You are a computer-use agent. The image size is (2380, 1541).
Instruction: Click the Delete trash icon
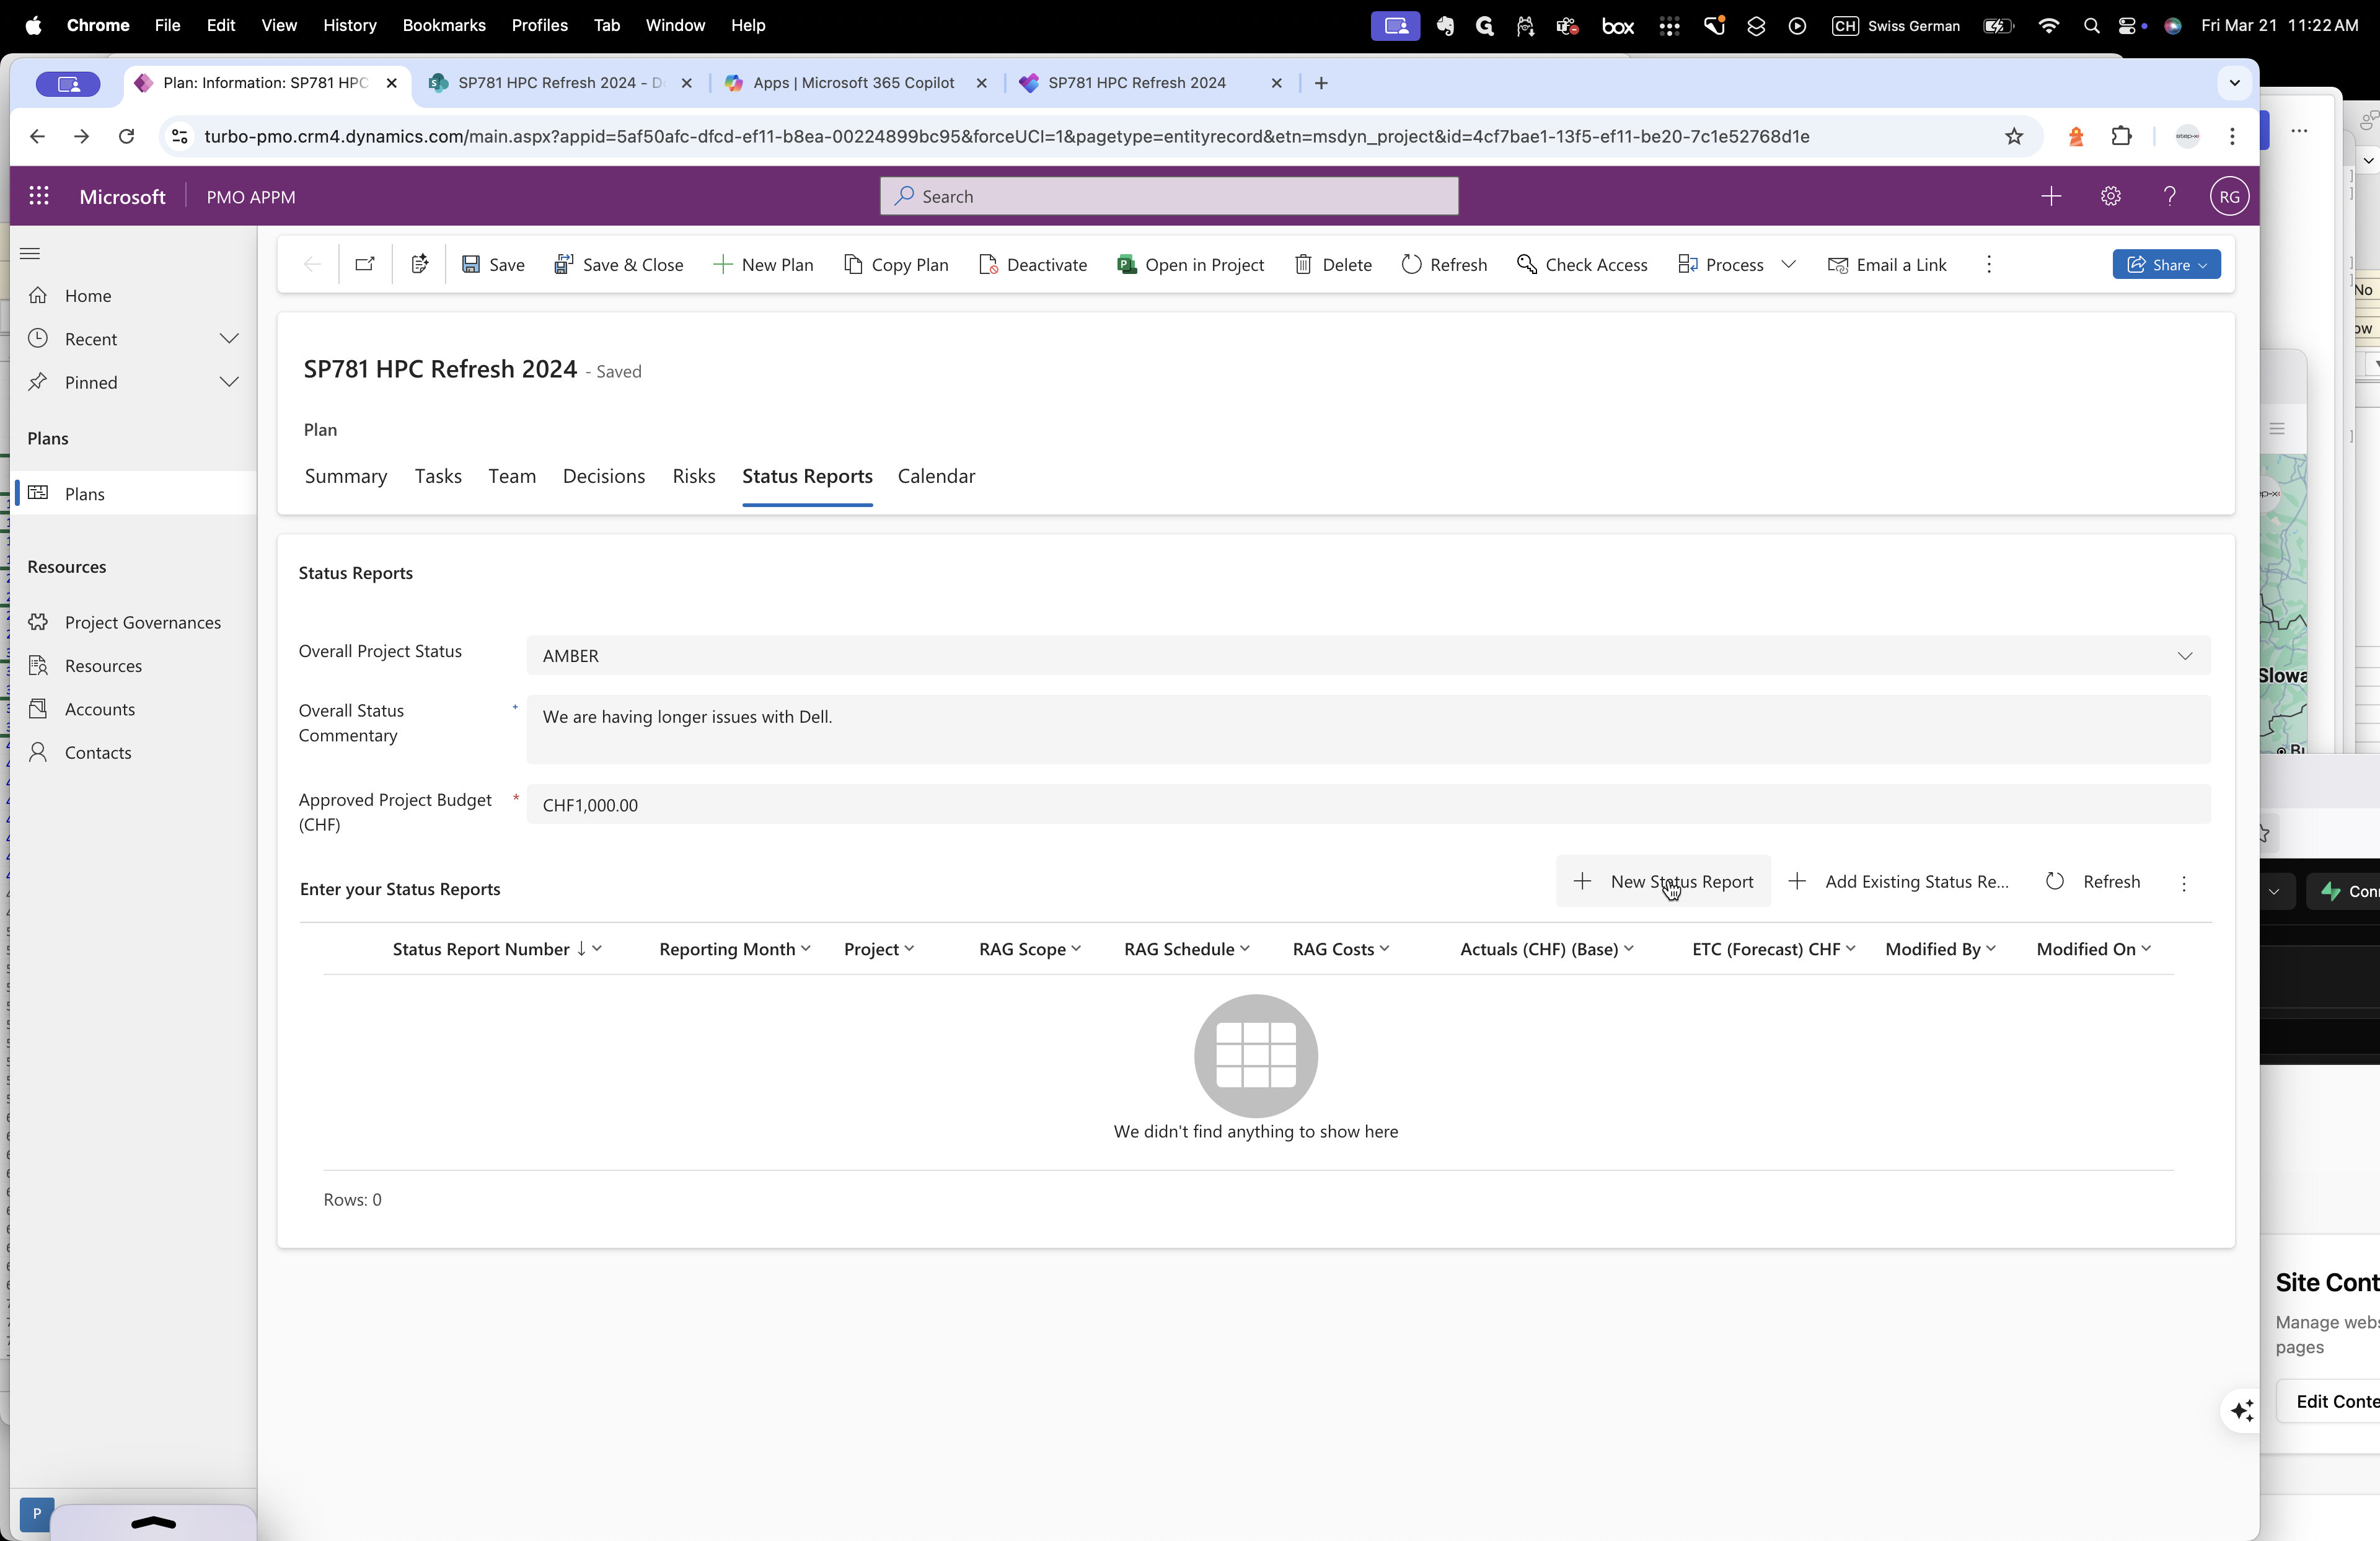point(1303,265)
